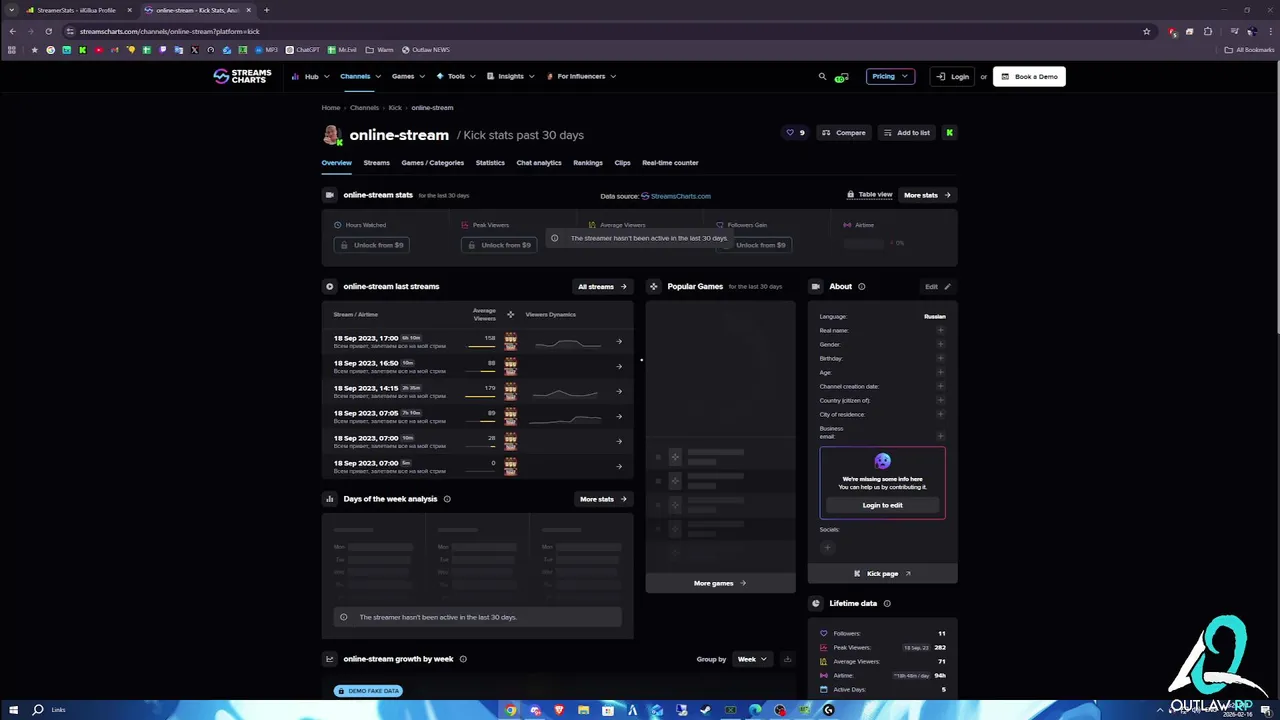Click plus icon beside Real name field
1280x720 pixels.
tap(940, 330)
